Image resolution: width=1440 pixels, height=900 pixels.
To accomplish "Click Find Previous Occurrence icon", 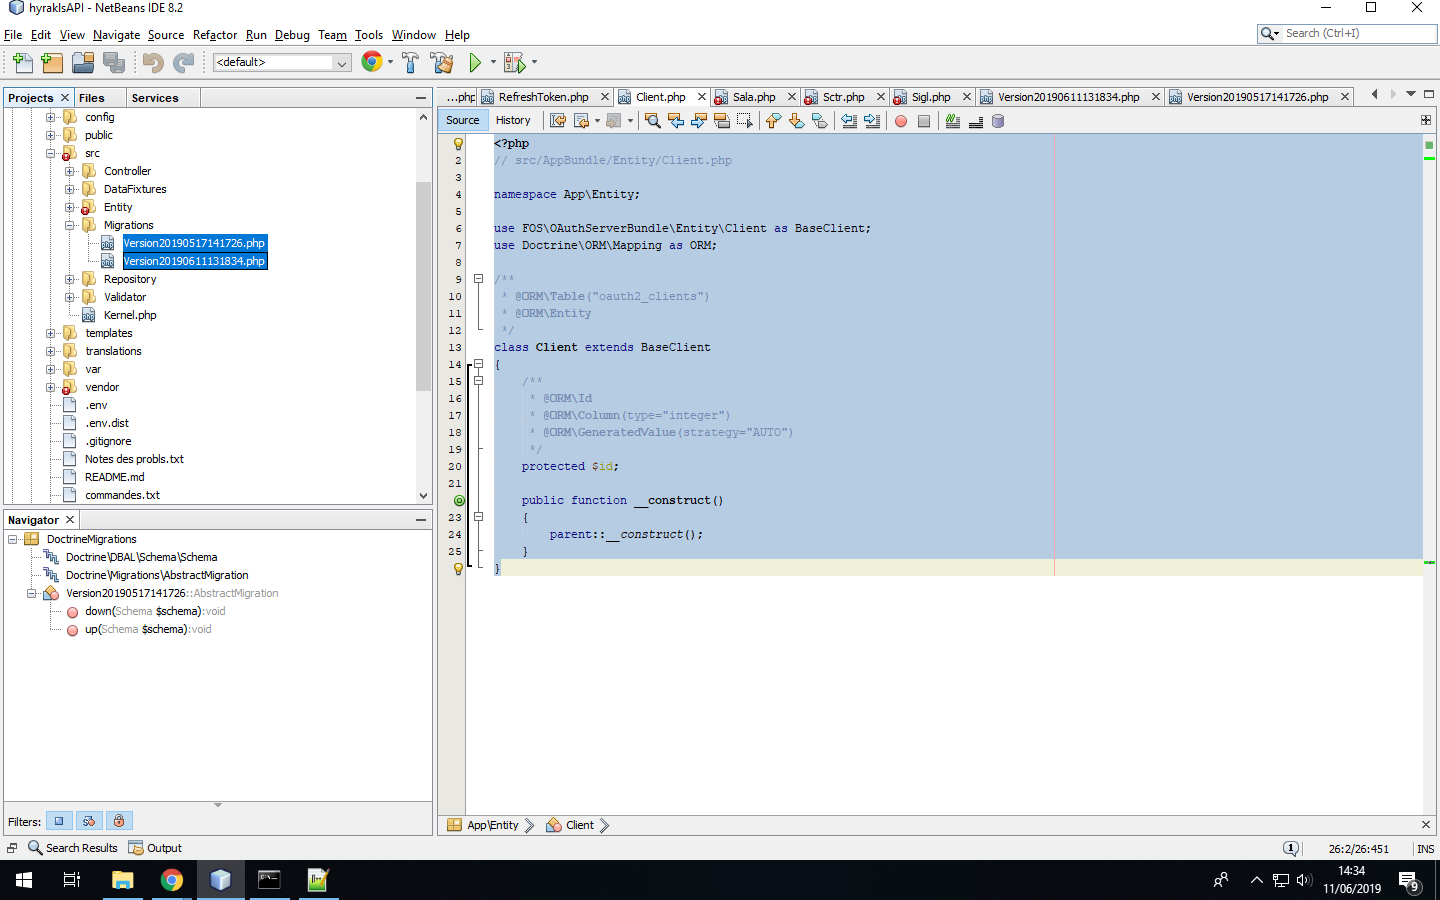I will point(676,121).
